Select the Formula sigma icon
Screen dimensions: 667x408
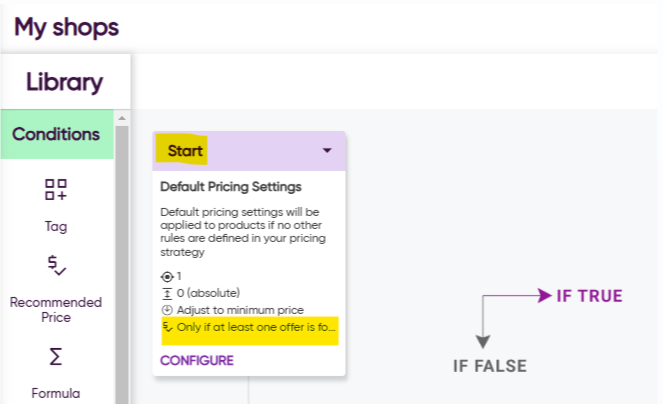coord(56,357)
